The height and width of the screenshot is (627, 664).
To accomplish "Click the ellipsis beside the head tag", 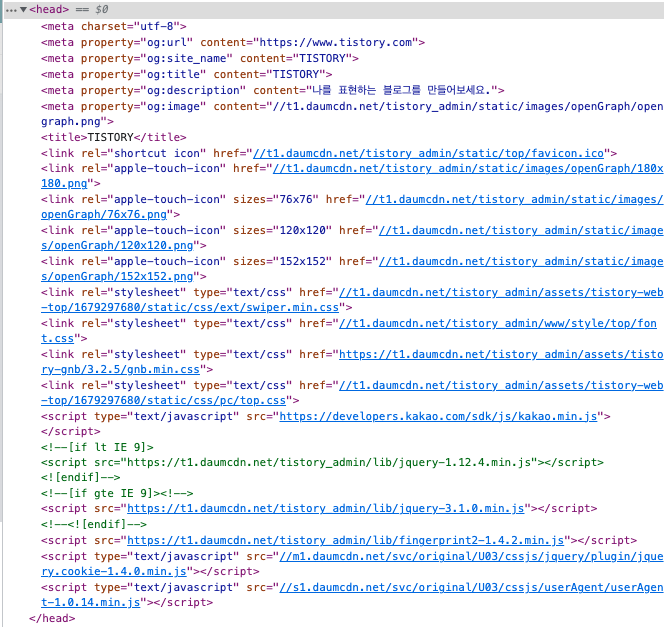I will 11,10.
